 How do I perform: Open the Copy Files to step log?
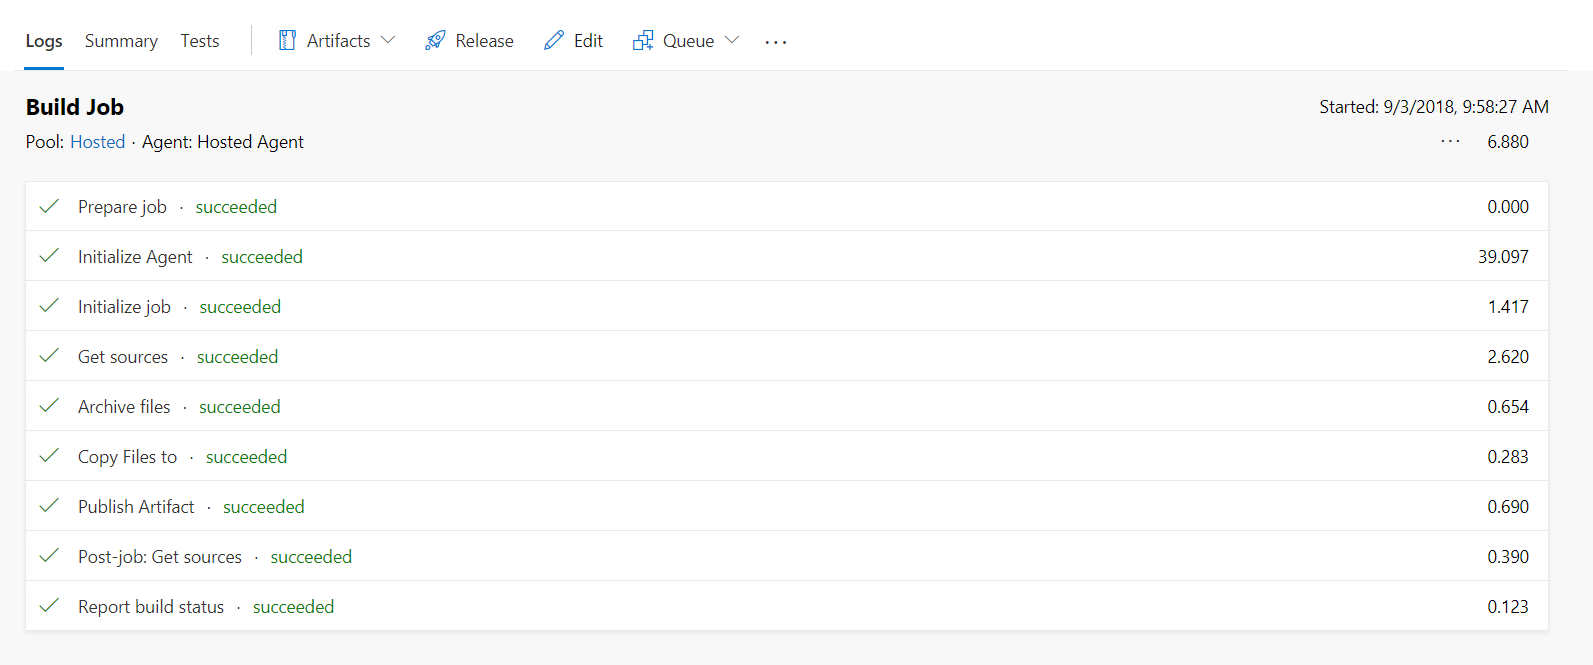pyautogui.click(x=787, y=456)
